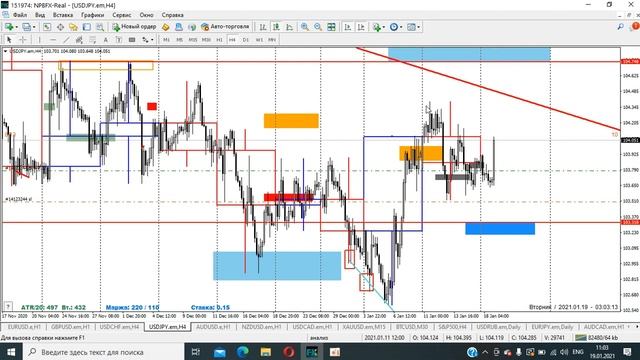The height and width of the screenshot is (360, 640).
Task: Switch to M30 timeframe
Action: click(207, 40)
